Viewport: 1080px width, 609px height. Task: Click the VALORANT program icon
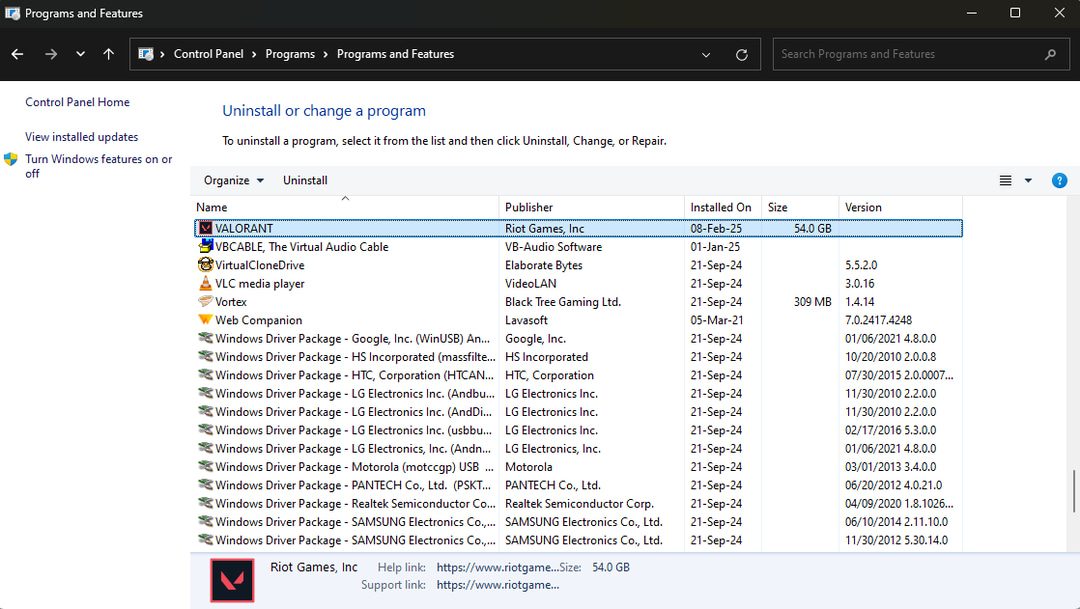pyautogui.click(x=207, y=227)
